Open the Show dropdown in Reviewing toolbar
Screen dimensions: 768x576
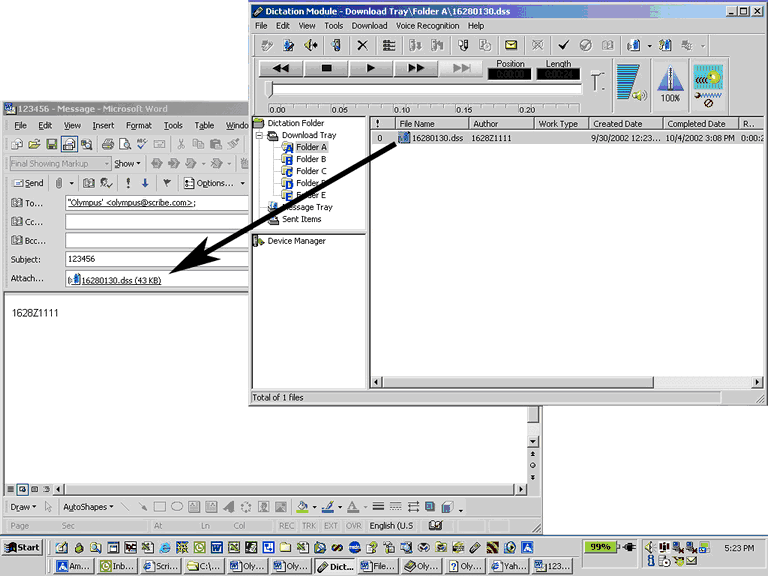click(127, 164)
